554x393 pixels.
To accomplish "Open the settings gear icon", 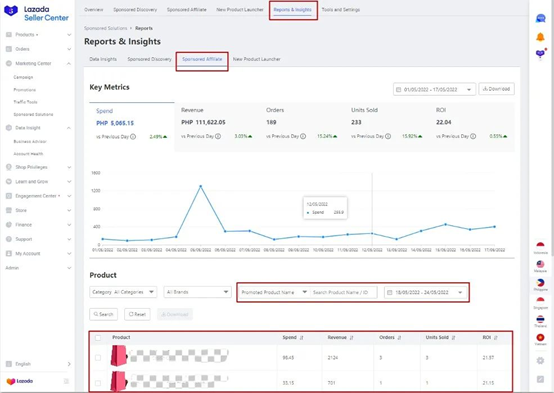I will 540,360.
